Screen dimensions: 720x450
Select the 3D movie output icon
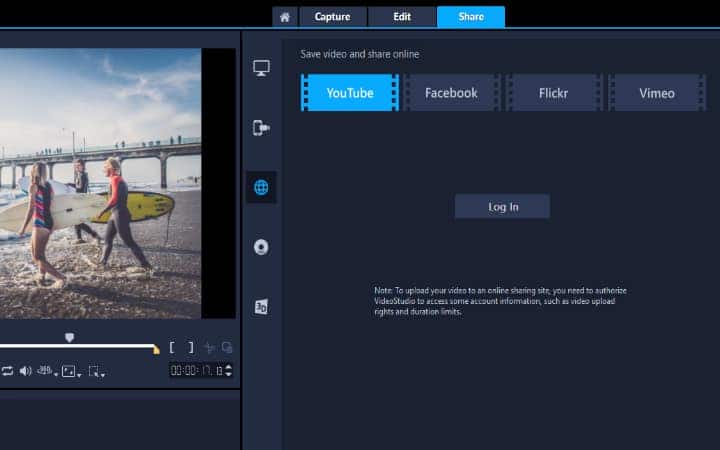coord(261,307)
